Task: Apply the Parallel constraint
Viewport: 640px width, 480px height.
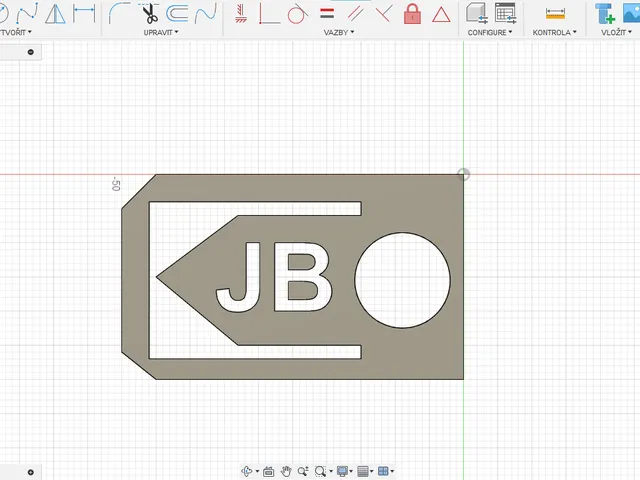Action: (x=356, y=14)
